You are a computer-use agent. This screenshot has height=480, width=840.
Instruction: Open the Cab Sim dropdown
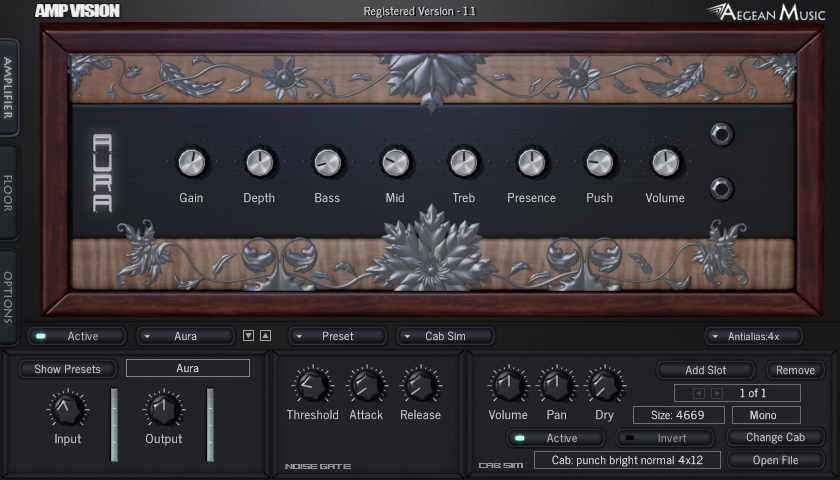click(x=446, y=336)
